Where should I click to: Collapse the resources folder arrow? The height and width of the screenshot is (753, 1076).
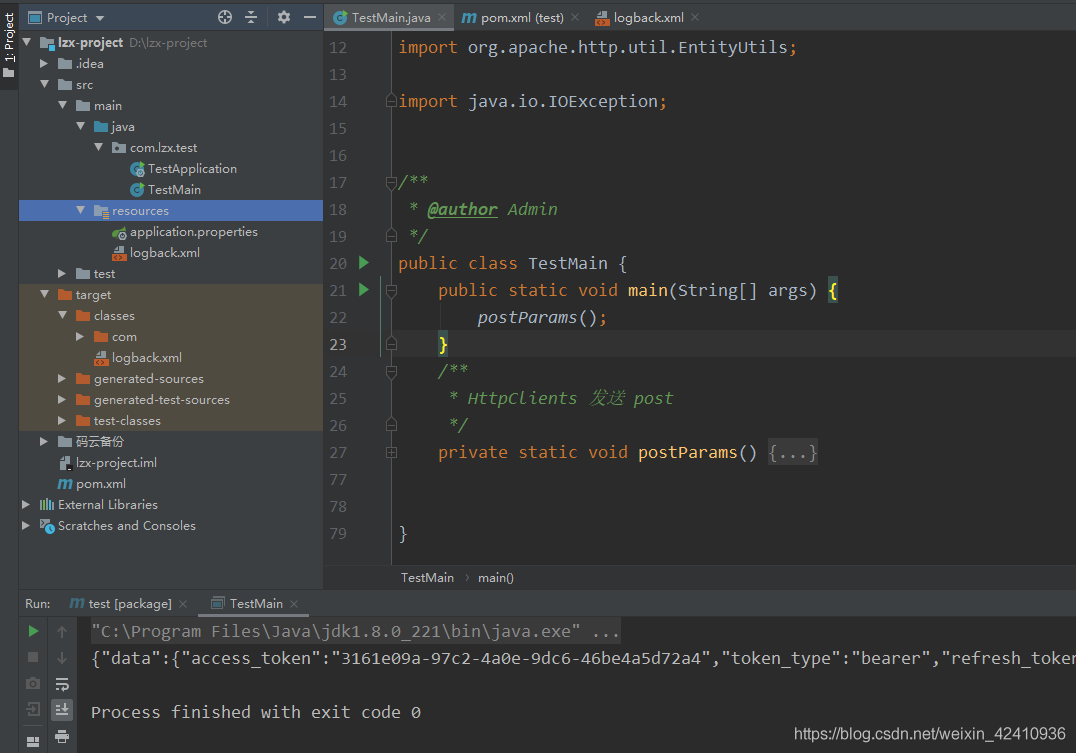(80, 210)
